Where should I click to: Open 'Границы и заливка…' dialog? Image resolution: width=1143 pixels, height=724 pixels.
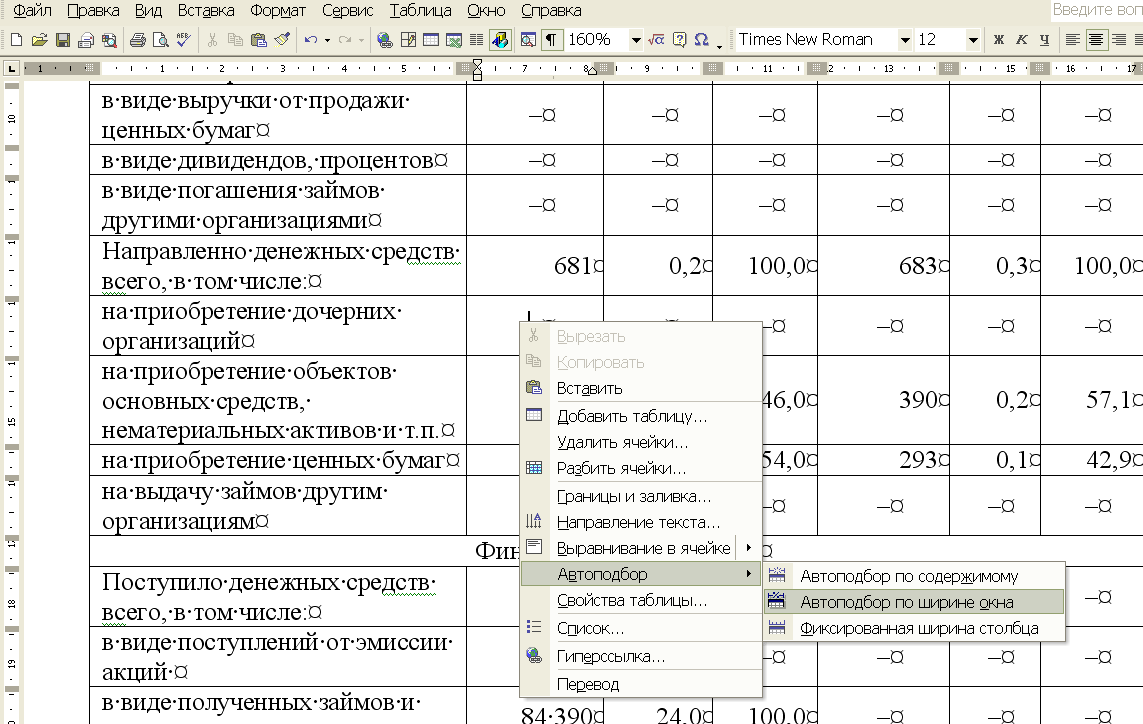point(641,497)
